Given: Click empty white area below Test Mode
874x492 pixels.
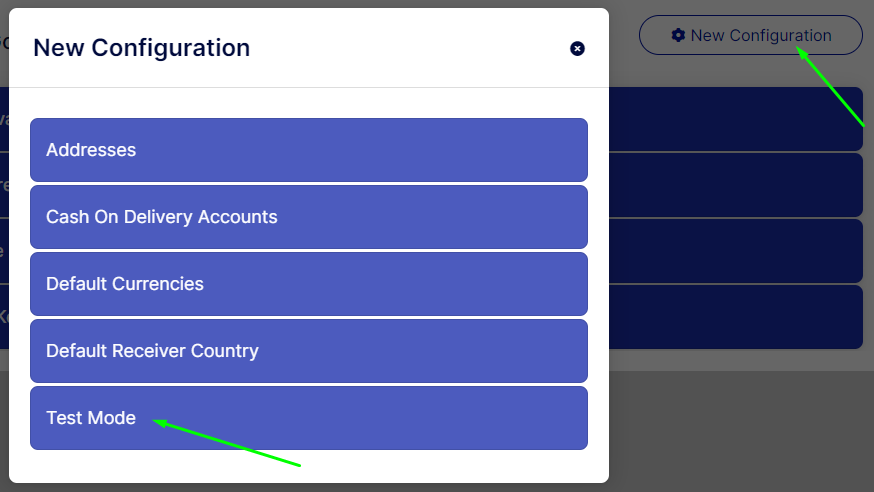Looking at the screenshot, I should tap(309, 466).
